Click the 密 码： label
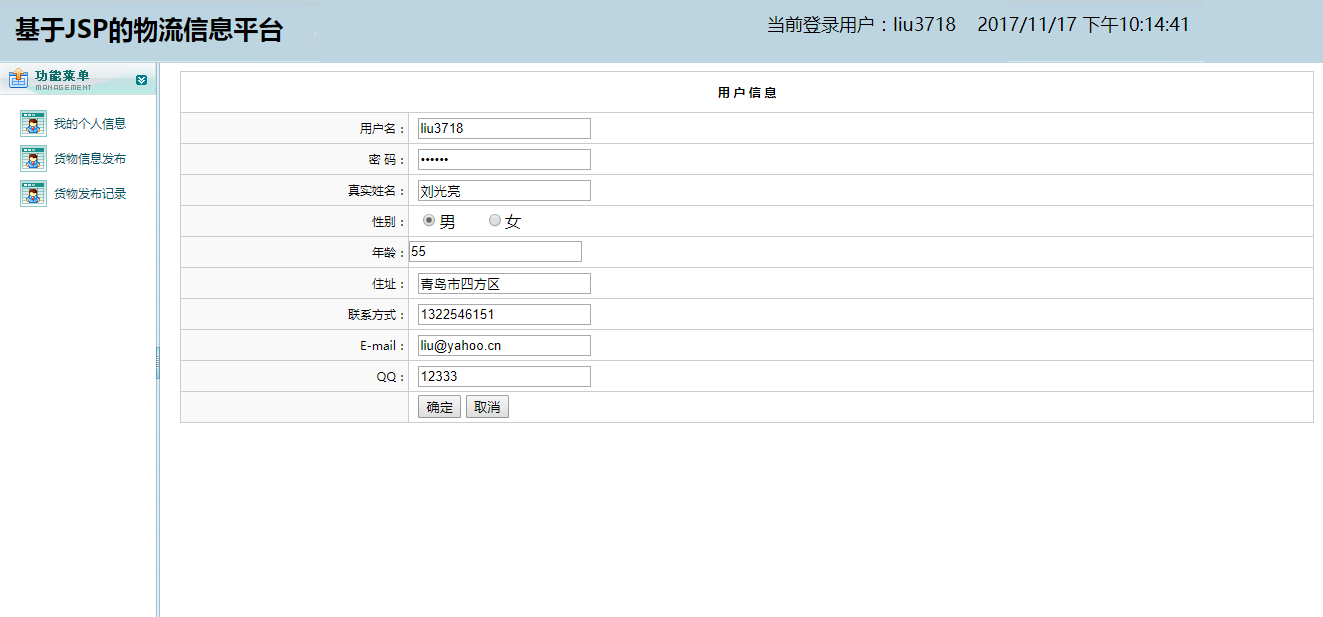The height and width of the screenshot is (617, 1323). [x=387, y=160]
